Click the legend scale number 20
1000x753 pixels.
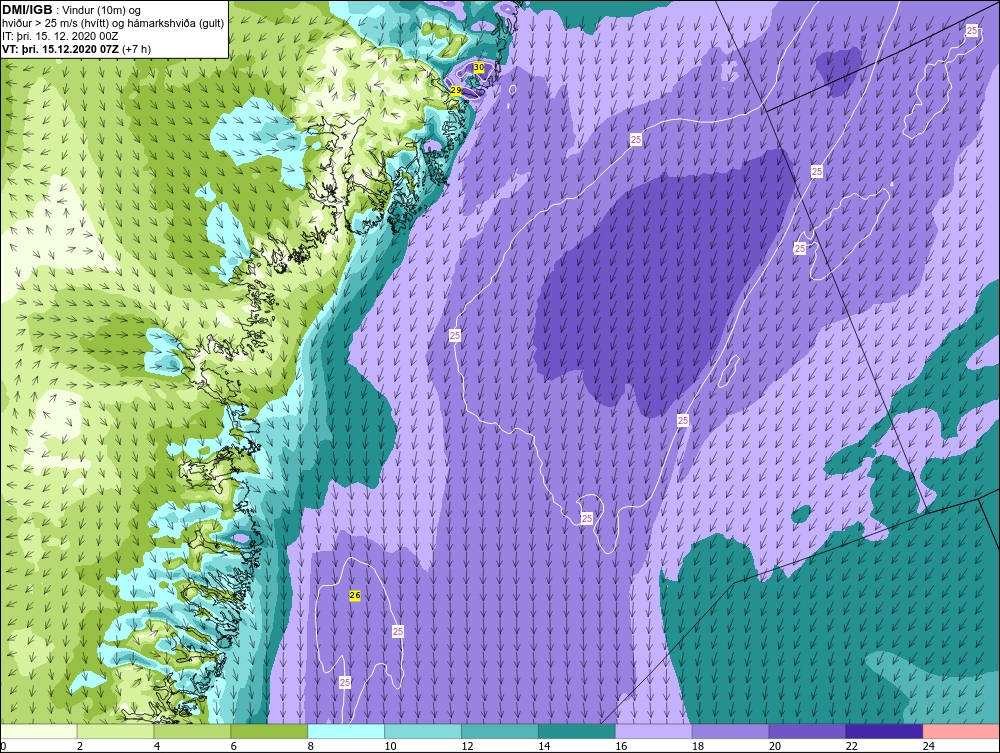tap(775, 746)
